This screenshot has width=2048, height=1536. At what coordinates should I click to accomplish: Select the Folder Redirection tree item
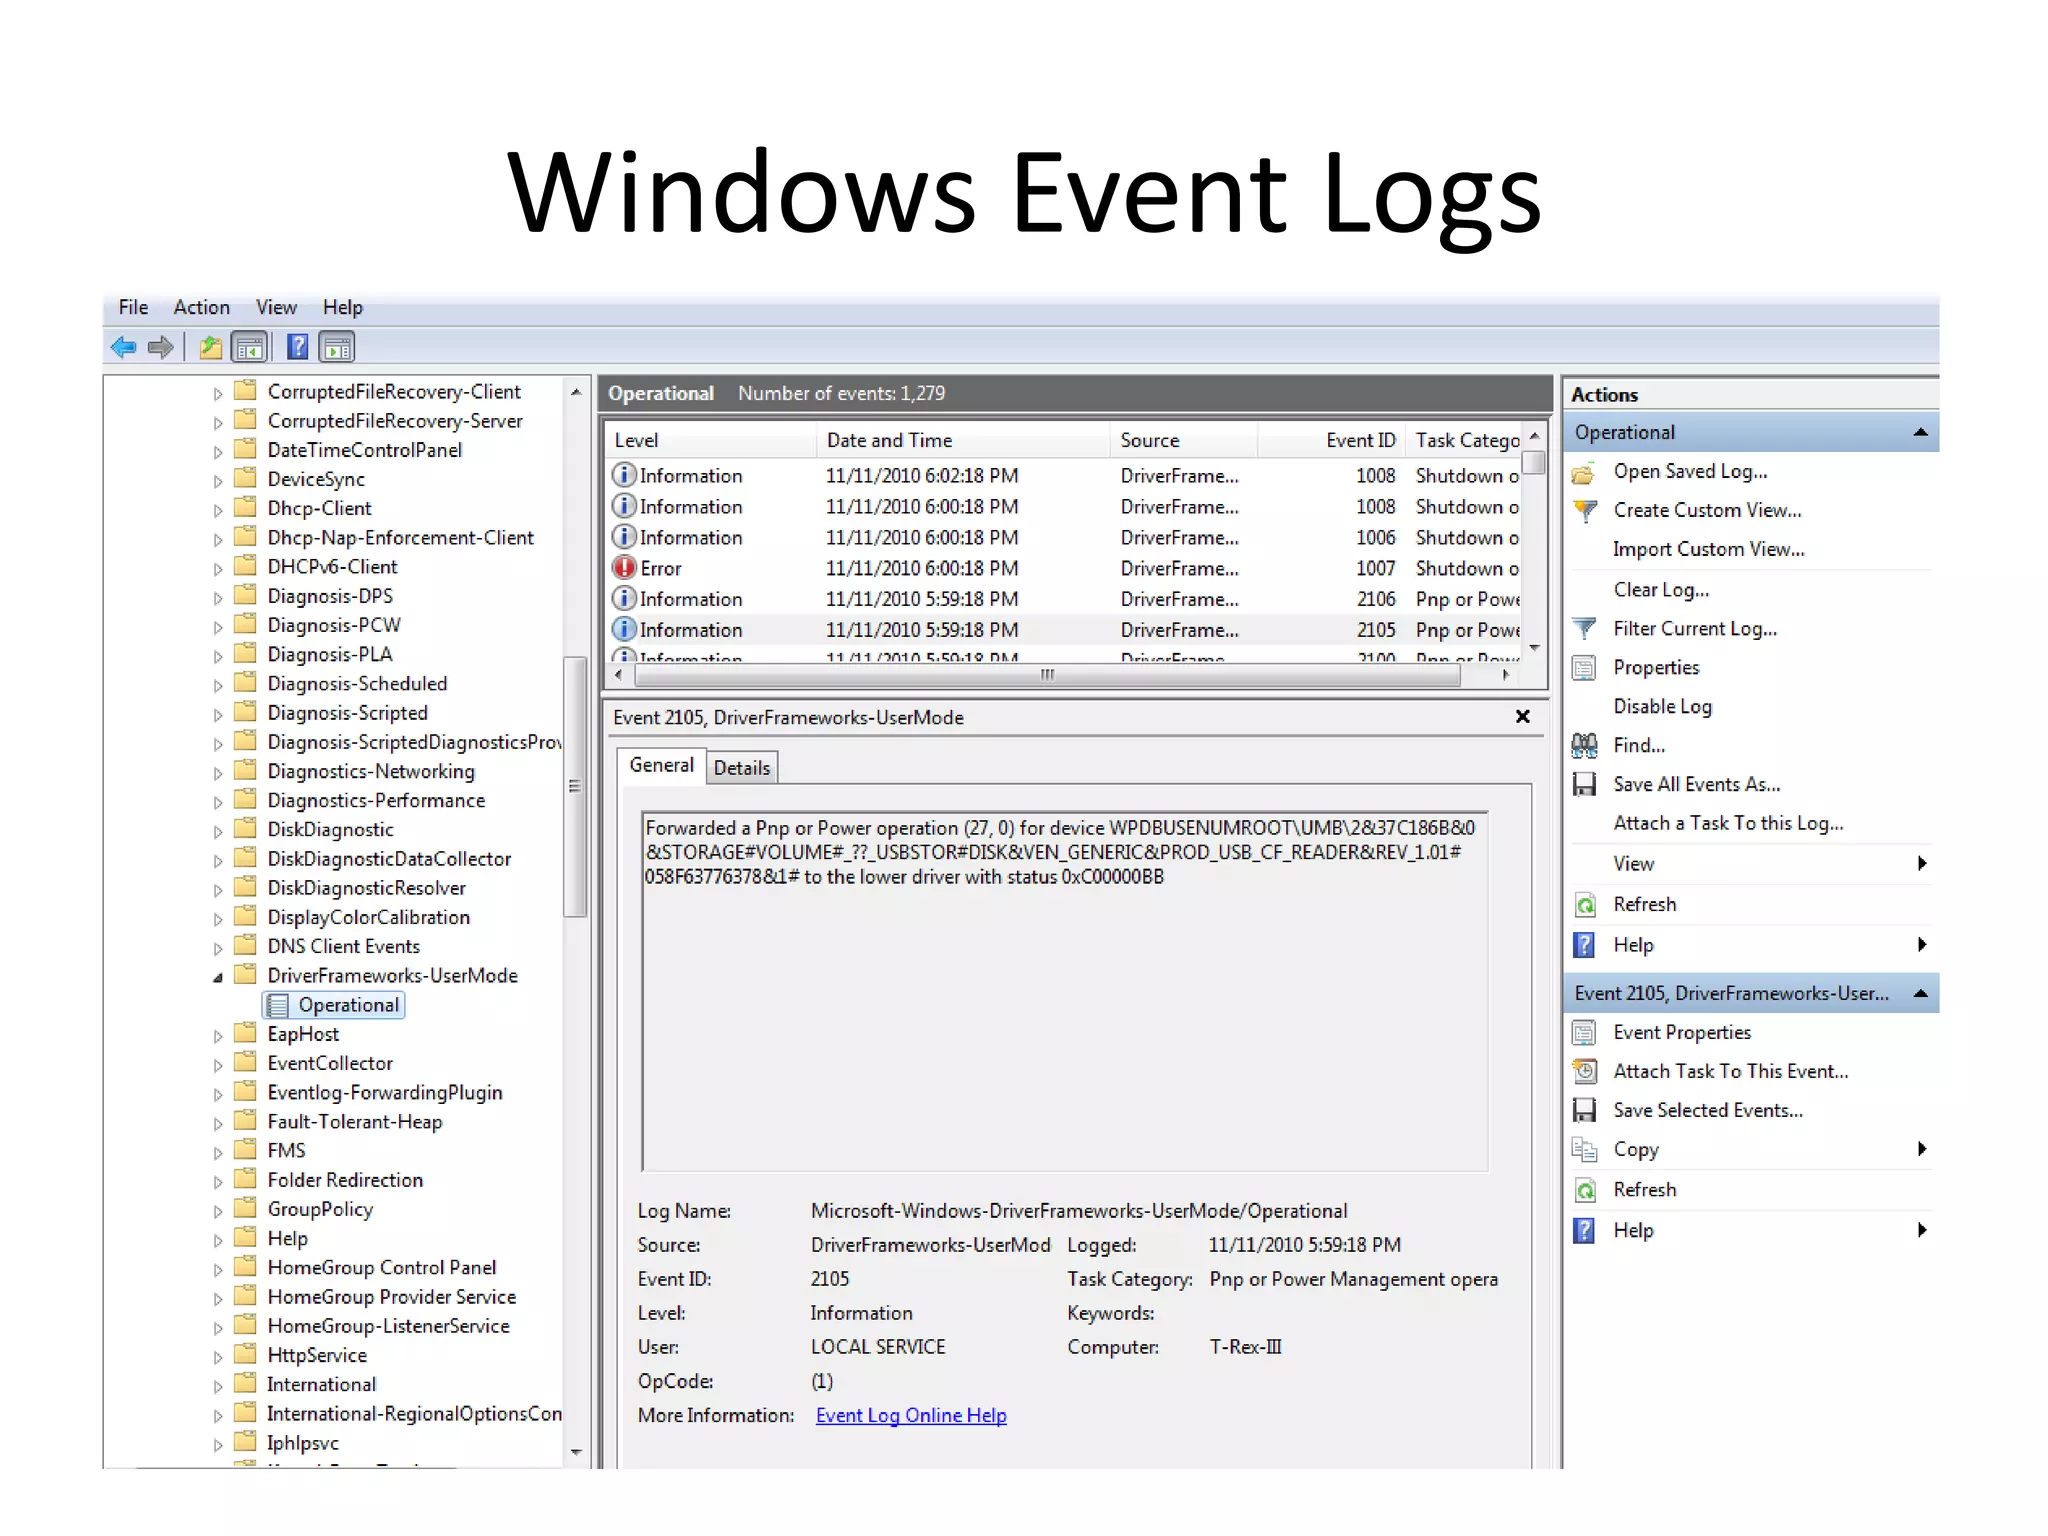tap(345, 1181)
